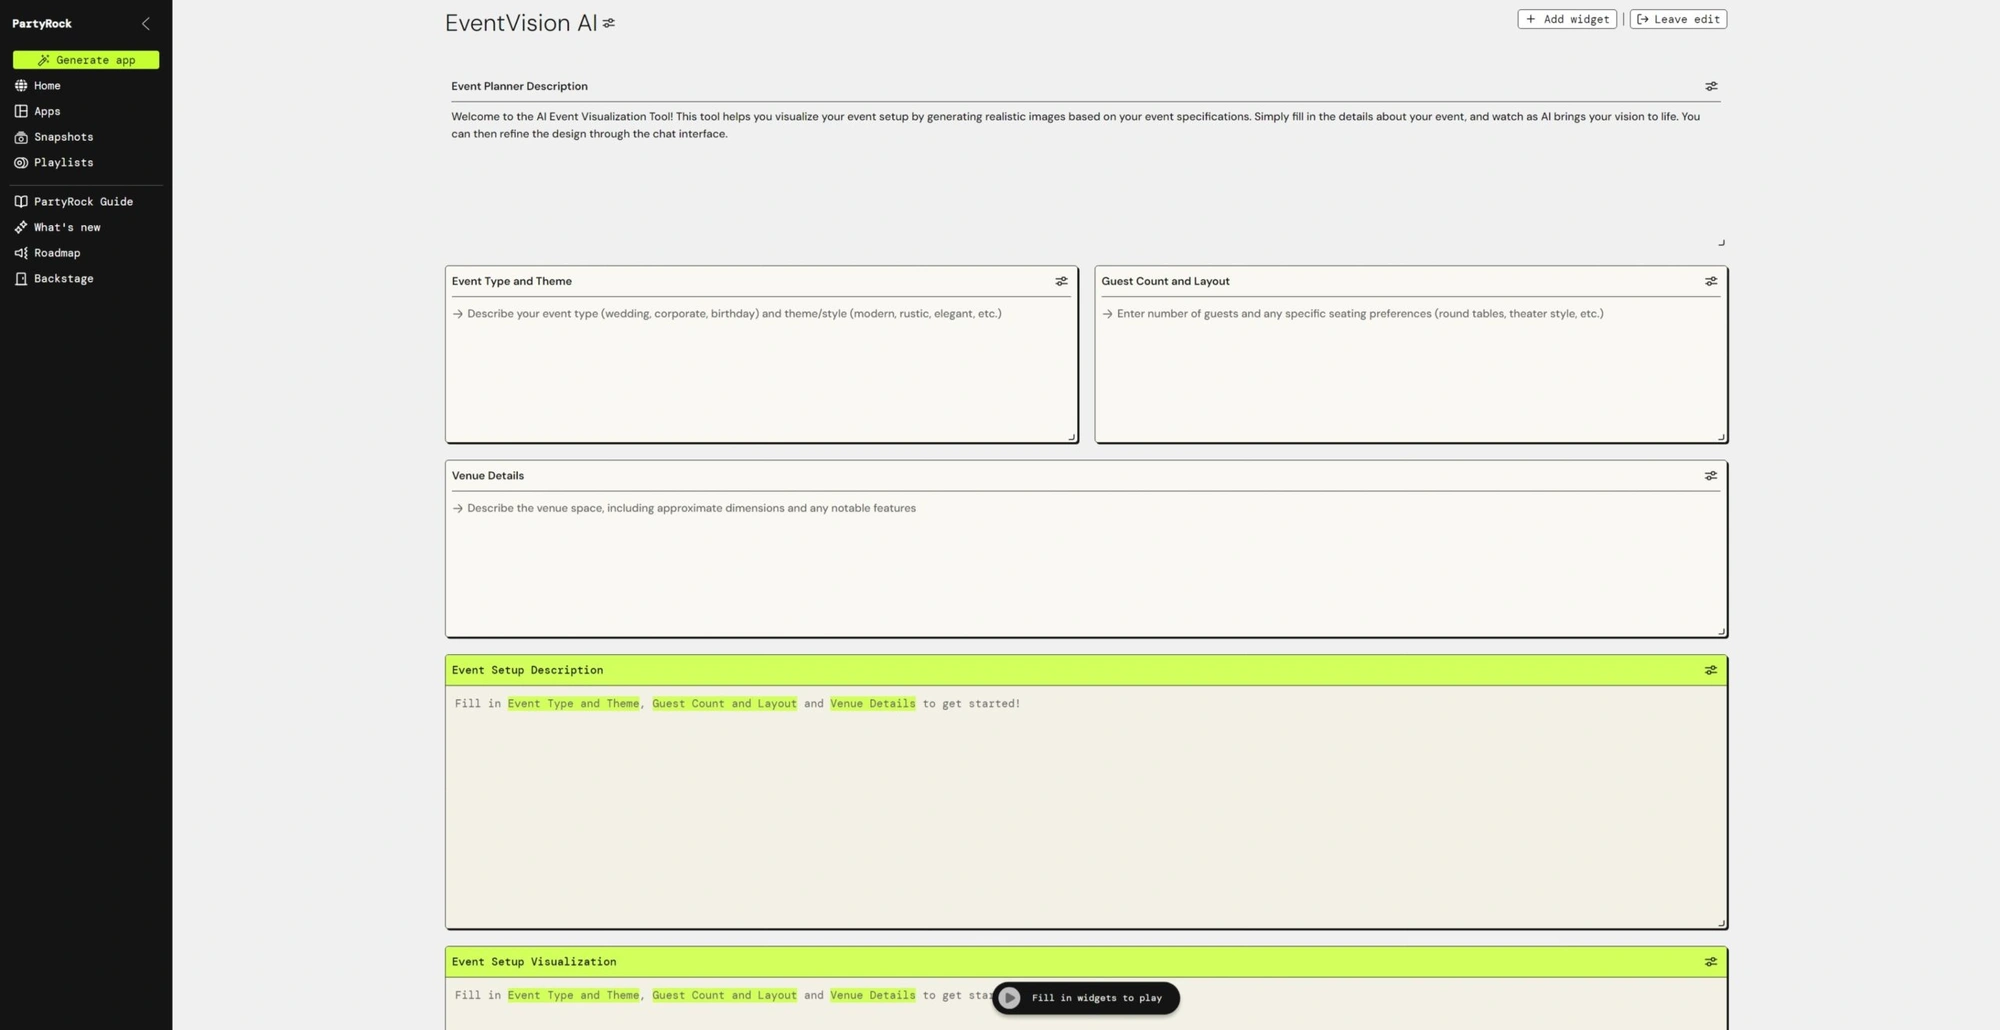Viewport: 2000px width, 1030px height.
Task: Click highlighted 'Event Type and Theme' reference in Event Setup Description
Action: 573,704
